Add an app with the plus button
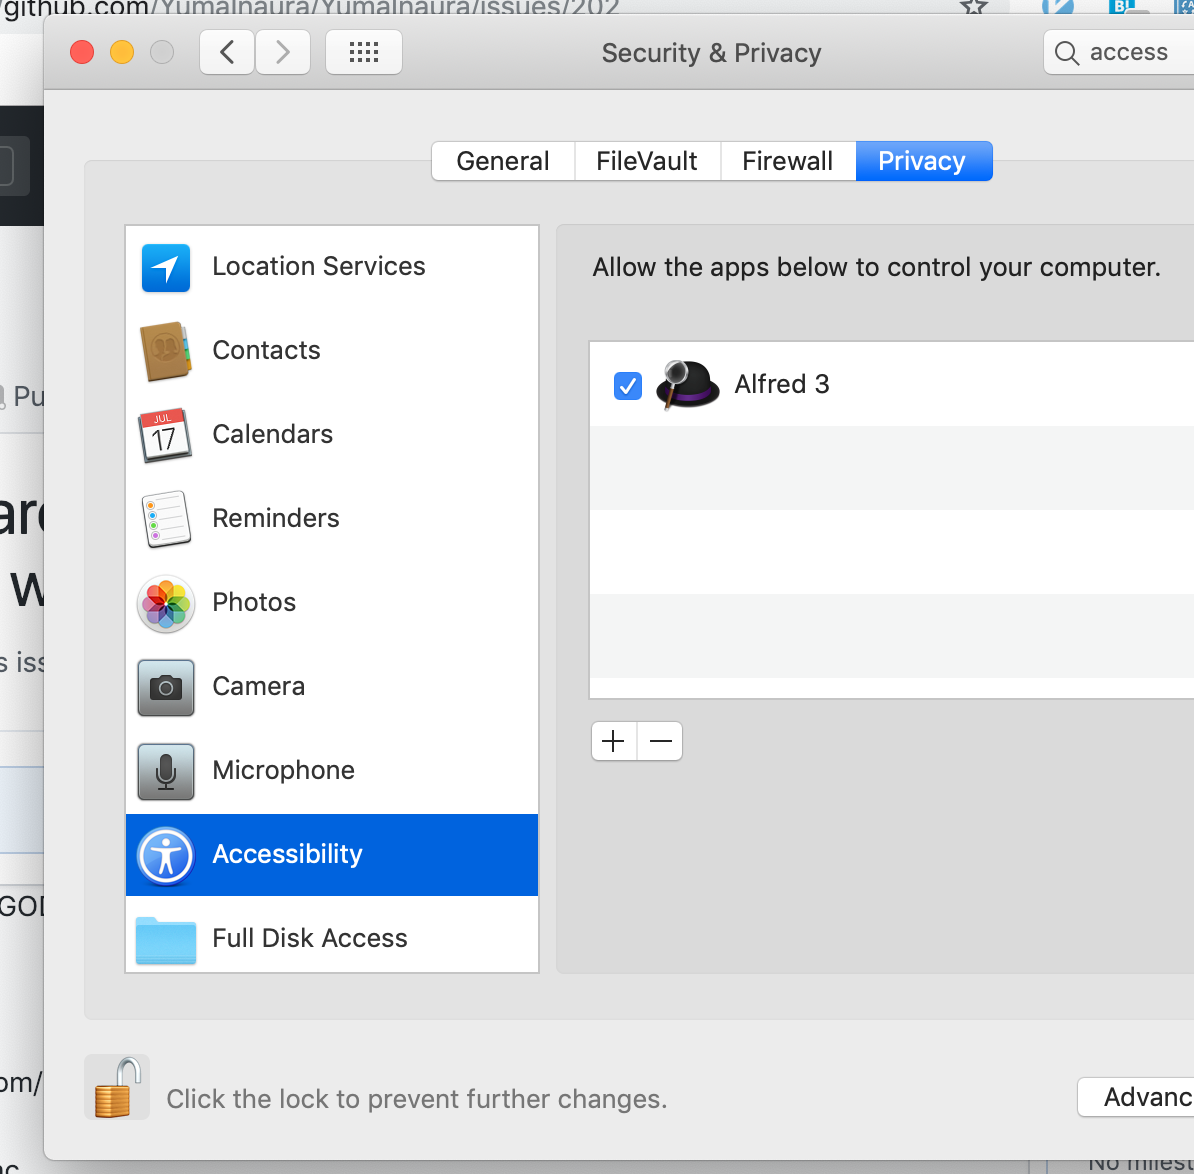Screen dimensions: 1194x1174 coord(613,741)
